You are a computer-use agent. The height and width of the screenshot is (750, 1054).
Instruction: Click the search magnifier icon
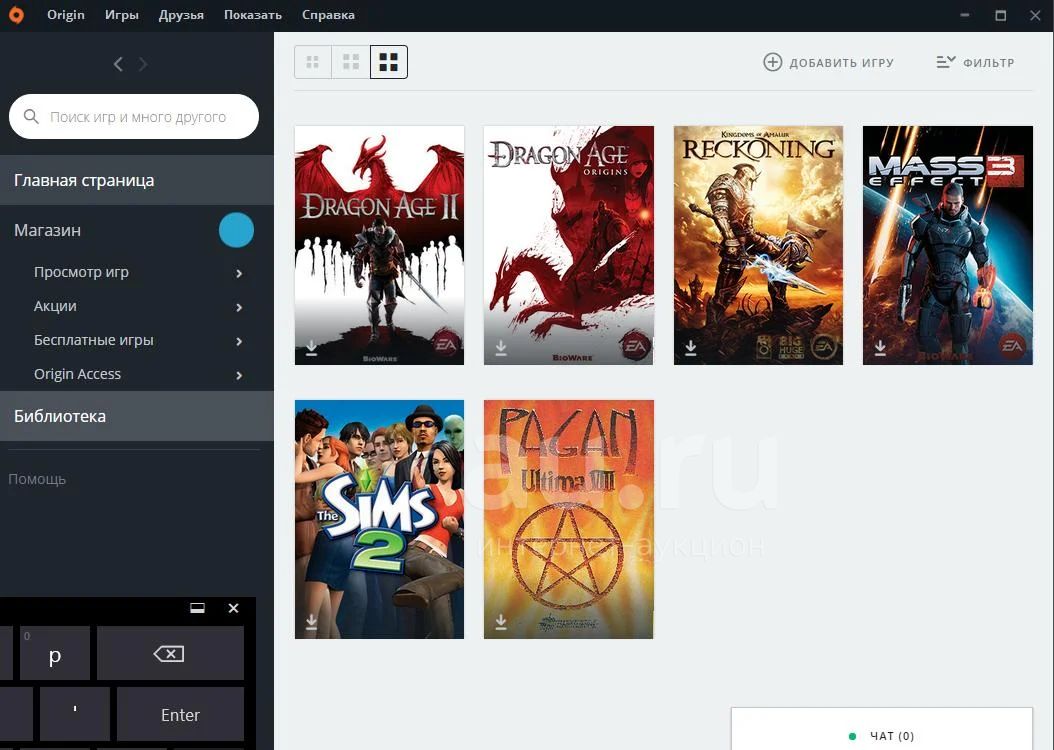click(31, 116)
